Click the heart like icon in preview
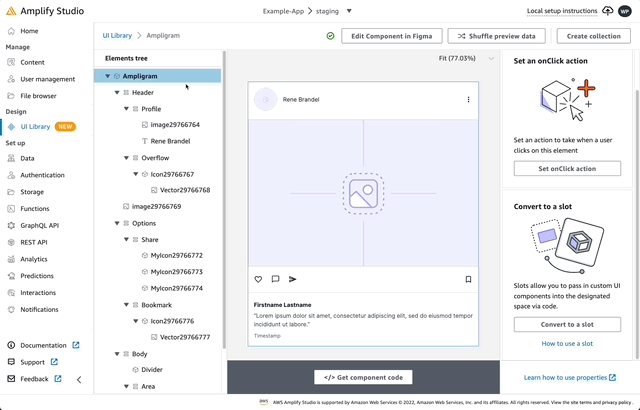 point(258,279)
